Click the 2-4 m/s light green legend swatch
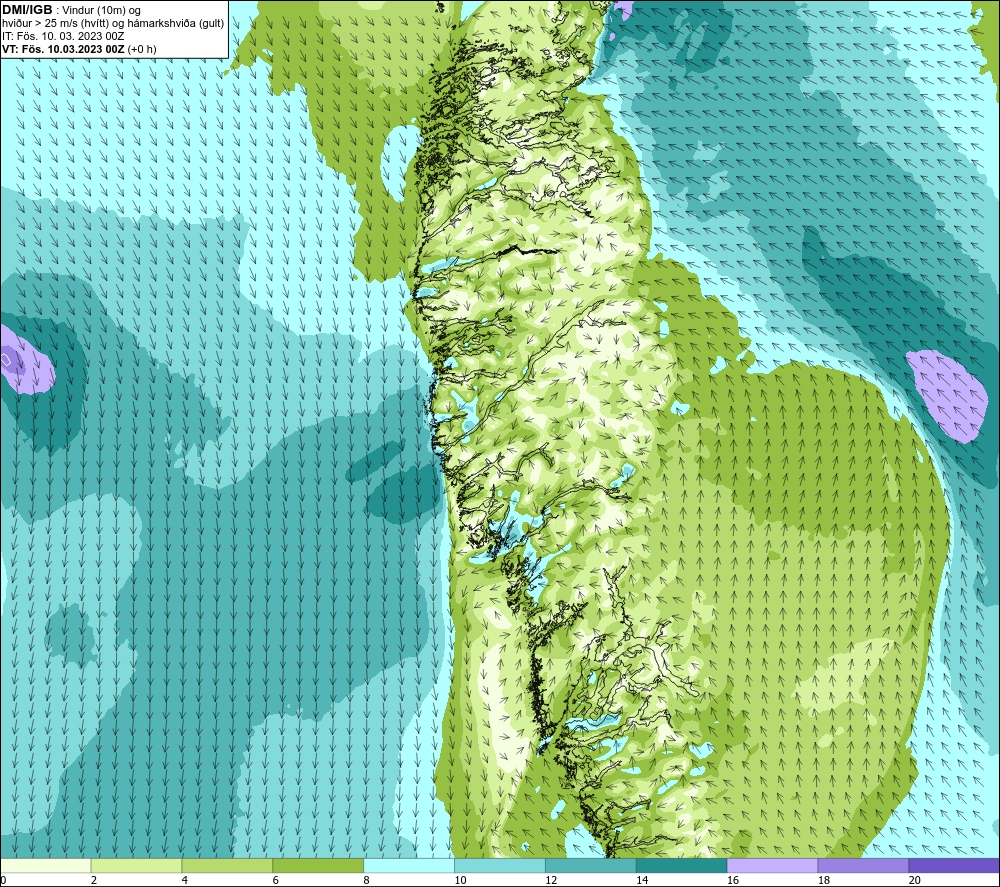 [x=136, y=865]
